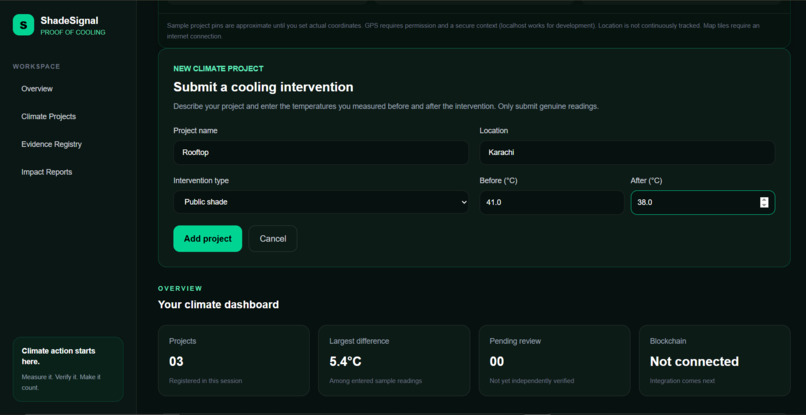Viewport: 806px width, 415px height.
Task: Click the Climate action starts here card
Action: tap(68, 369)
